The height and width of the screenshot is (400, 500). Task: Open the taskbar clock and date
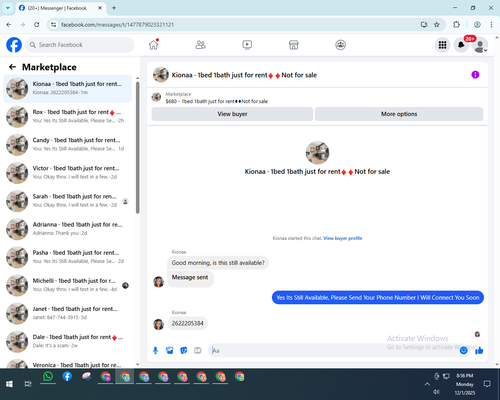(465, 384)
